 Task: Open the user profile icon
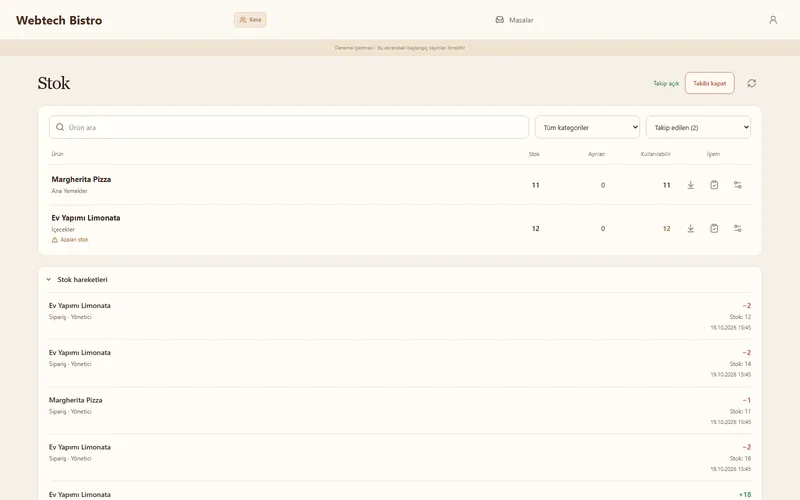point(773,20)
